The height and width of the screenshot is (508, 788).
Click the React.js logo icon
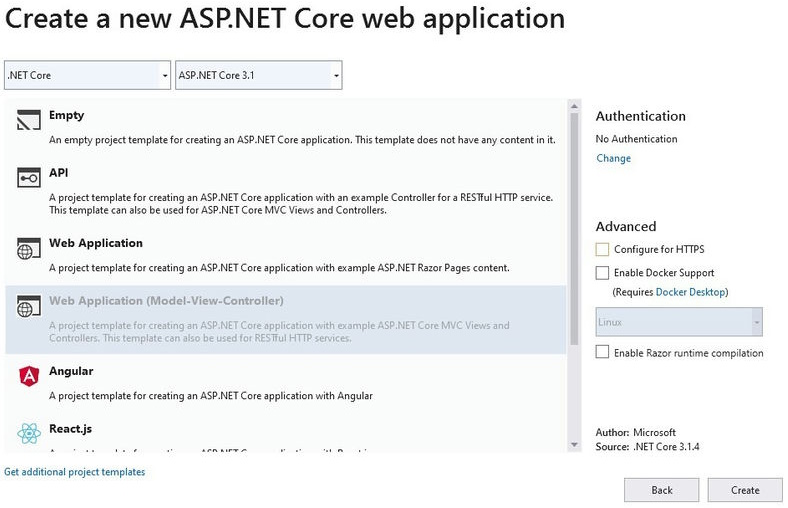(28, 434)
